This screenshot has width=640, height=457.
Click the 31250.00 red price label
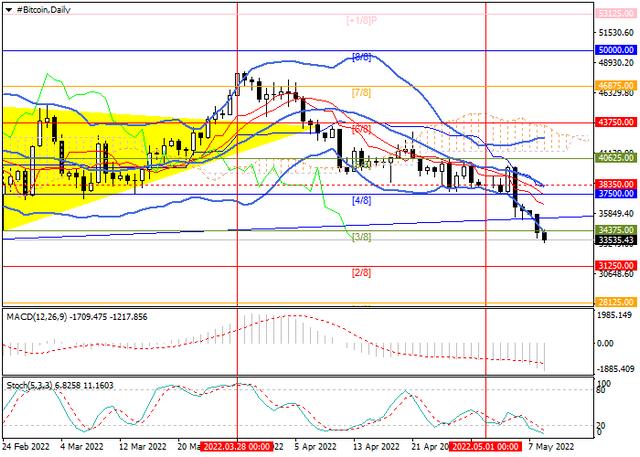(616, 266)
